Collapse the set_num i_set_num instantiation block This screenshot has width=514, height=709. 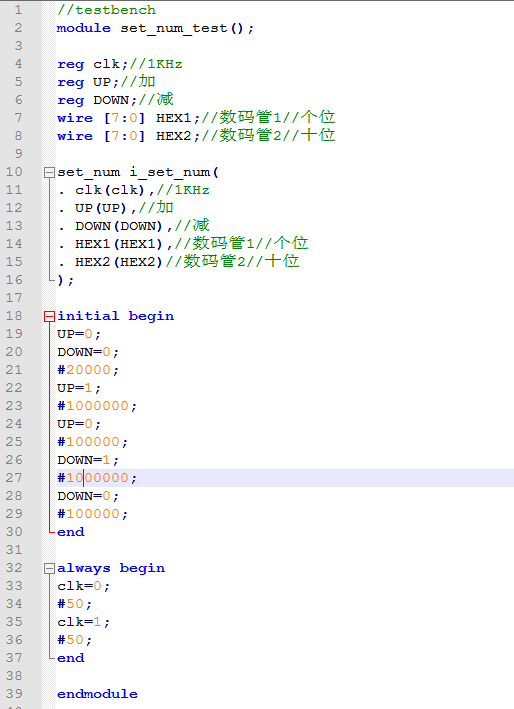point(49,172)
